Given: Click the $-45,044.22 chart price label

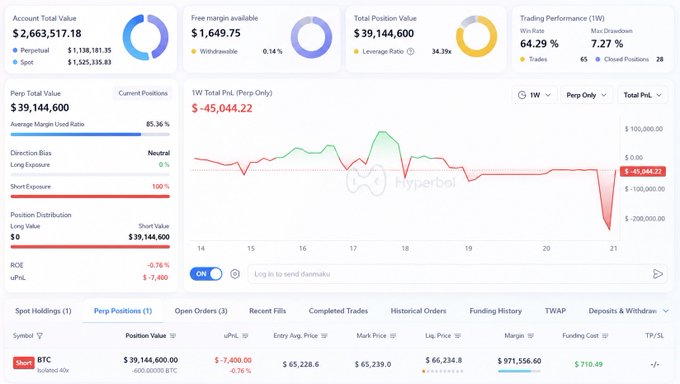Looking at the screenshot, I should [x=643, y=171].
